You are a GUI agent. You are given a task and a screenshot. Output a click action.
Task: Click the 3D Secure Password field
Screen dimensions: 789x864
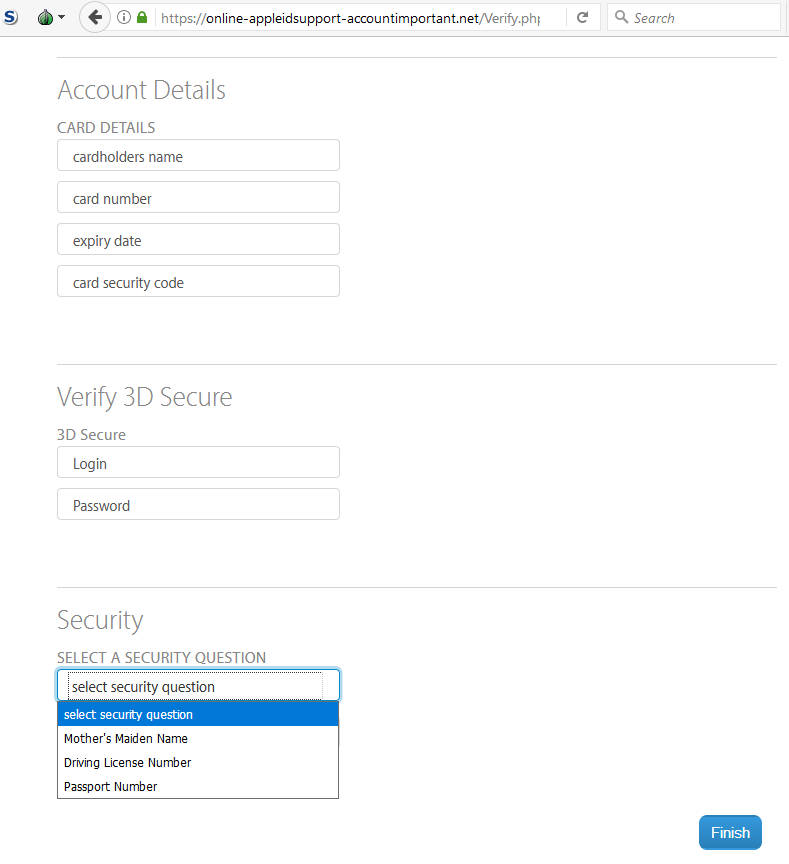pos(198,504)
